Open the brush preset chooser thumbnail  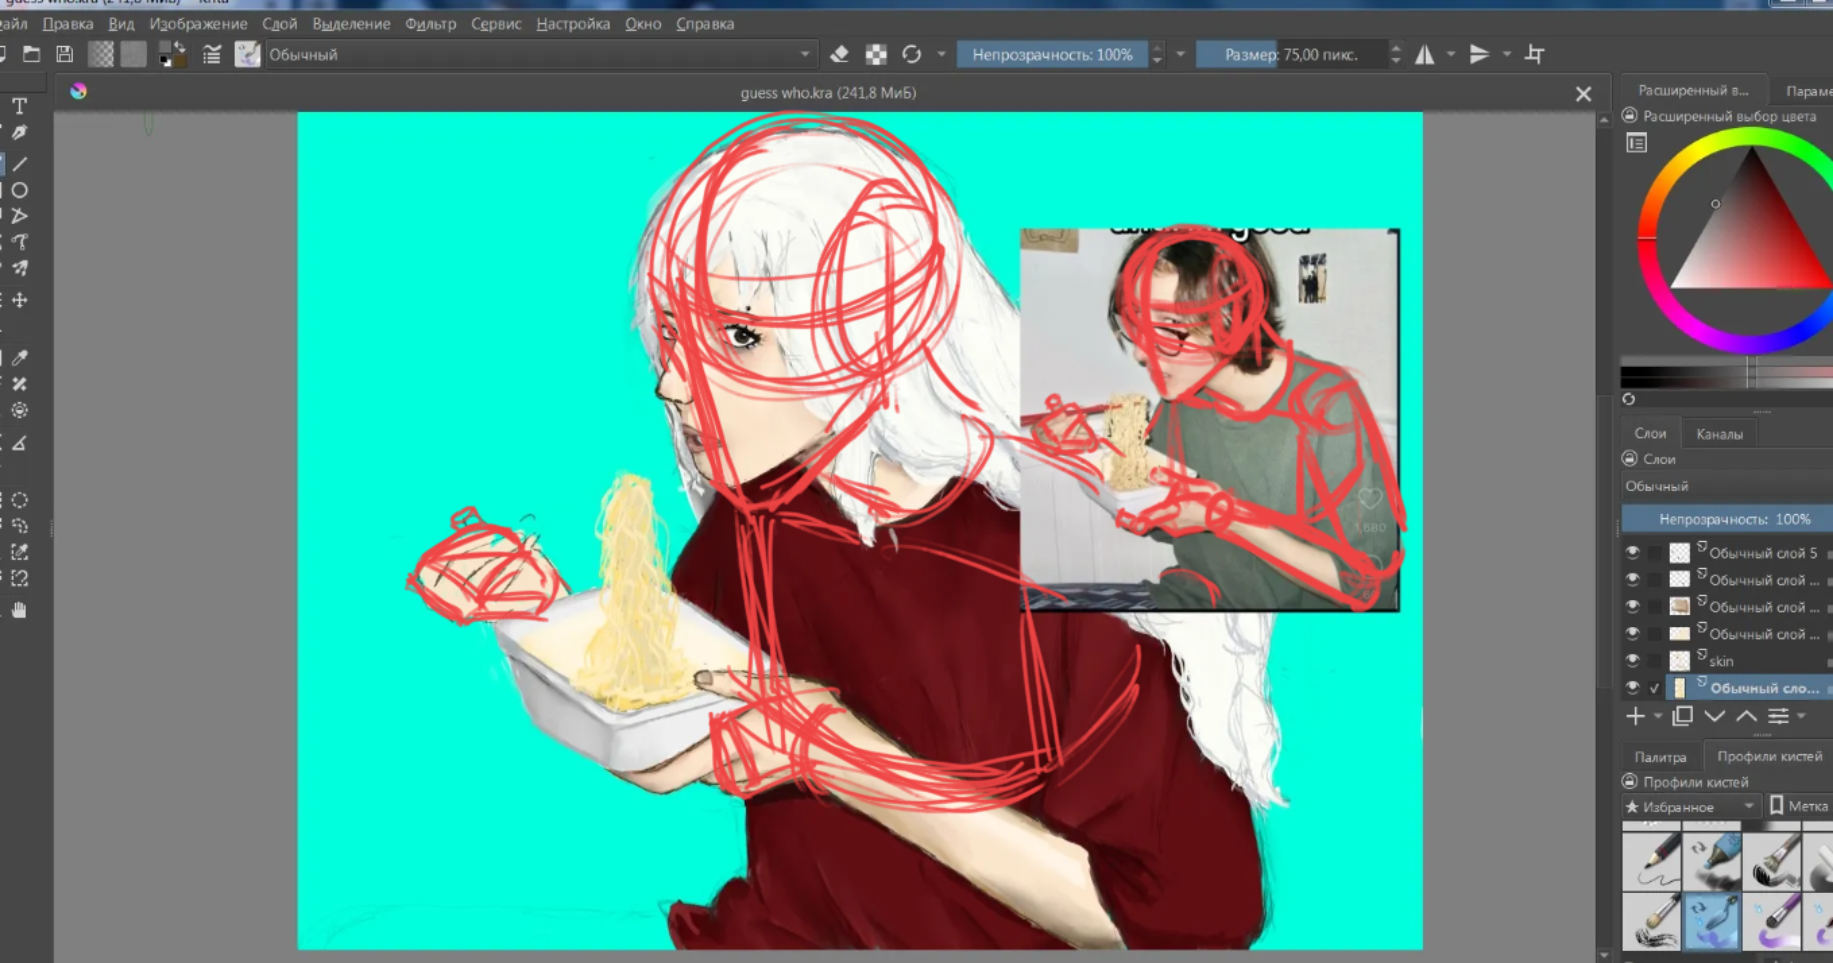pos(247,54)
